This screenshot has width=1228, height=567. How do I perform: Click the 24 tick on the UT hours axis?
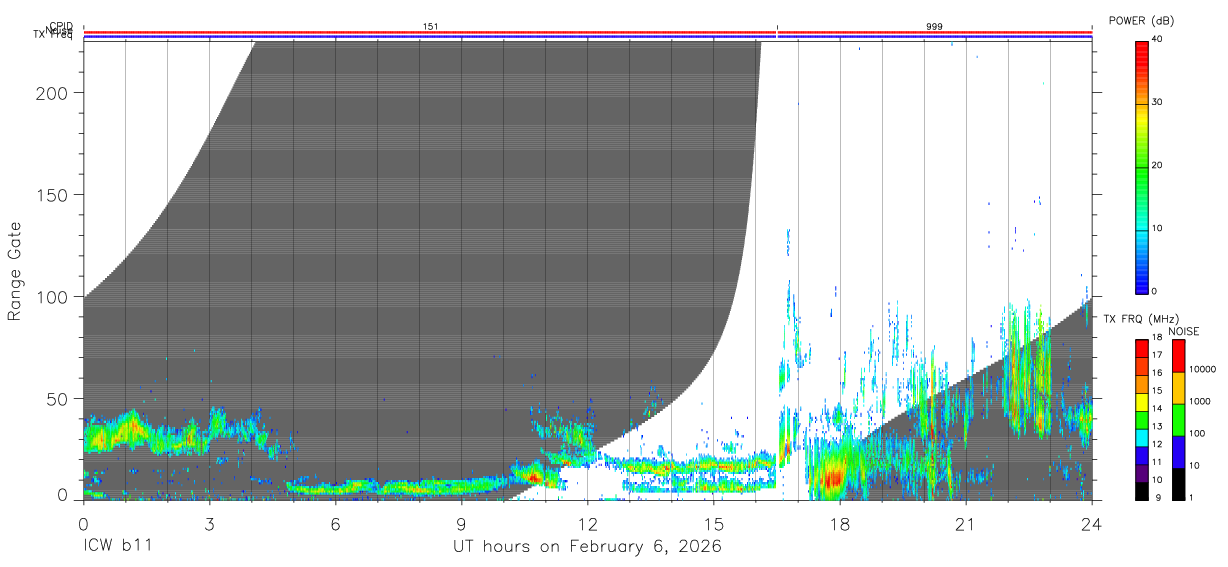(x=1091, y=524)
